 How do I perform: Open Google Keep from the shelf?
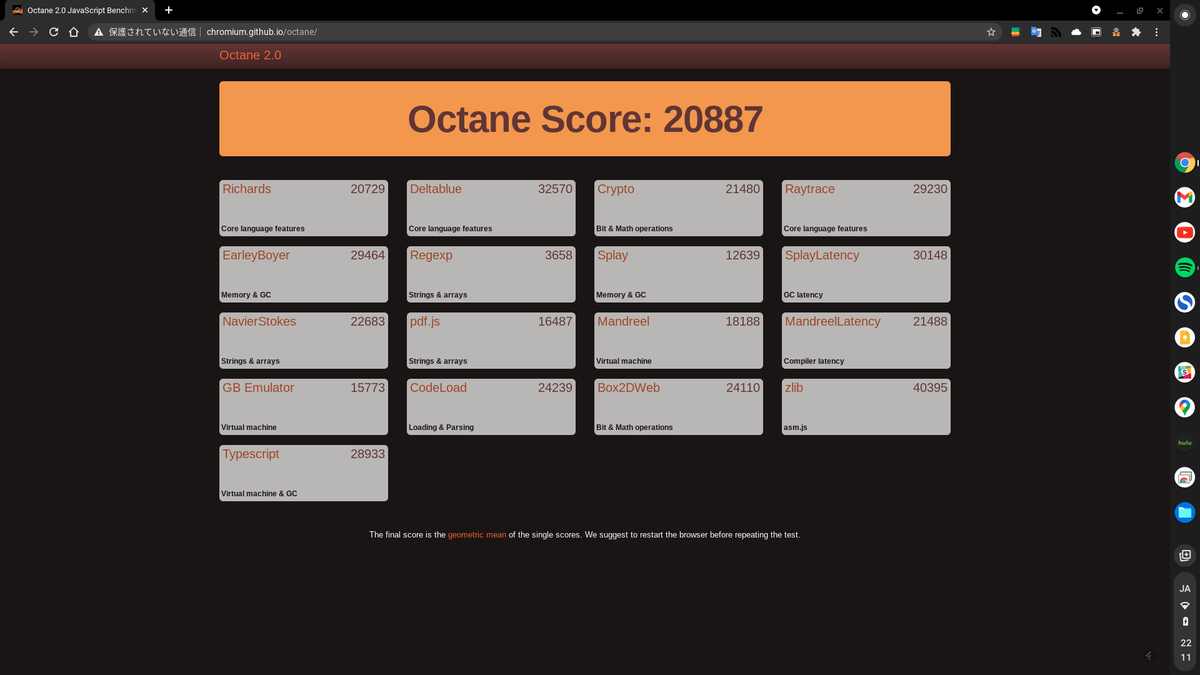[1185, 337]
